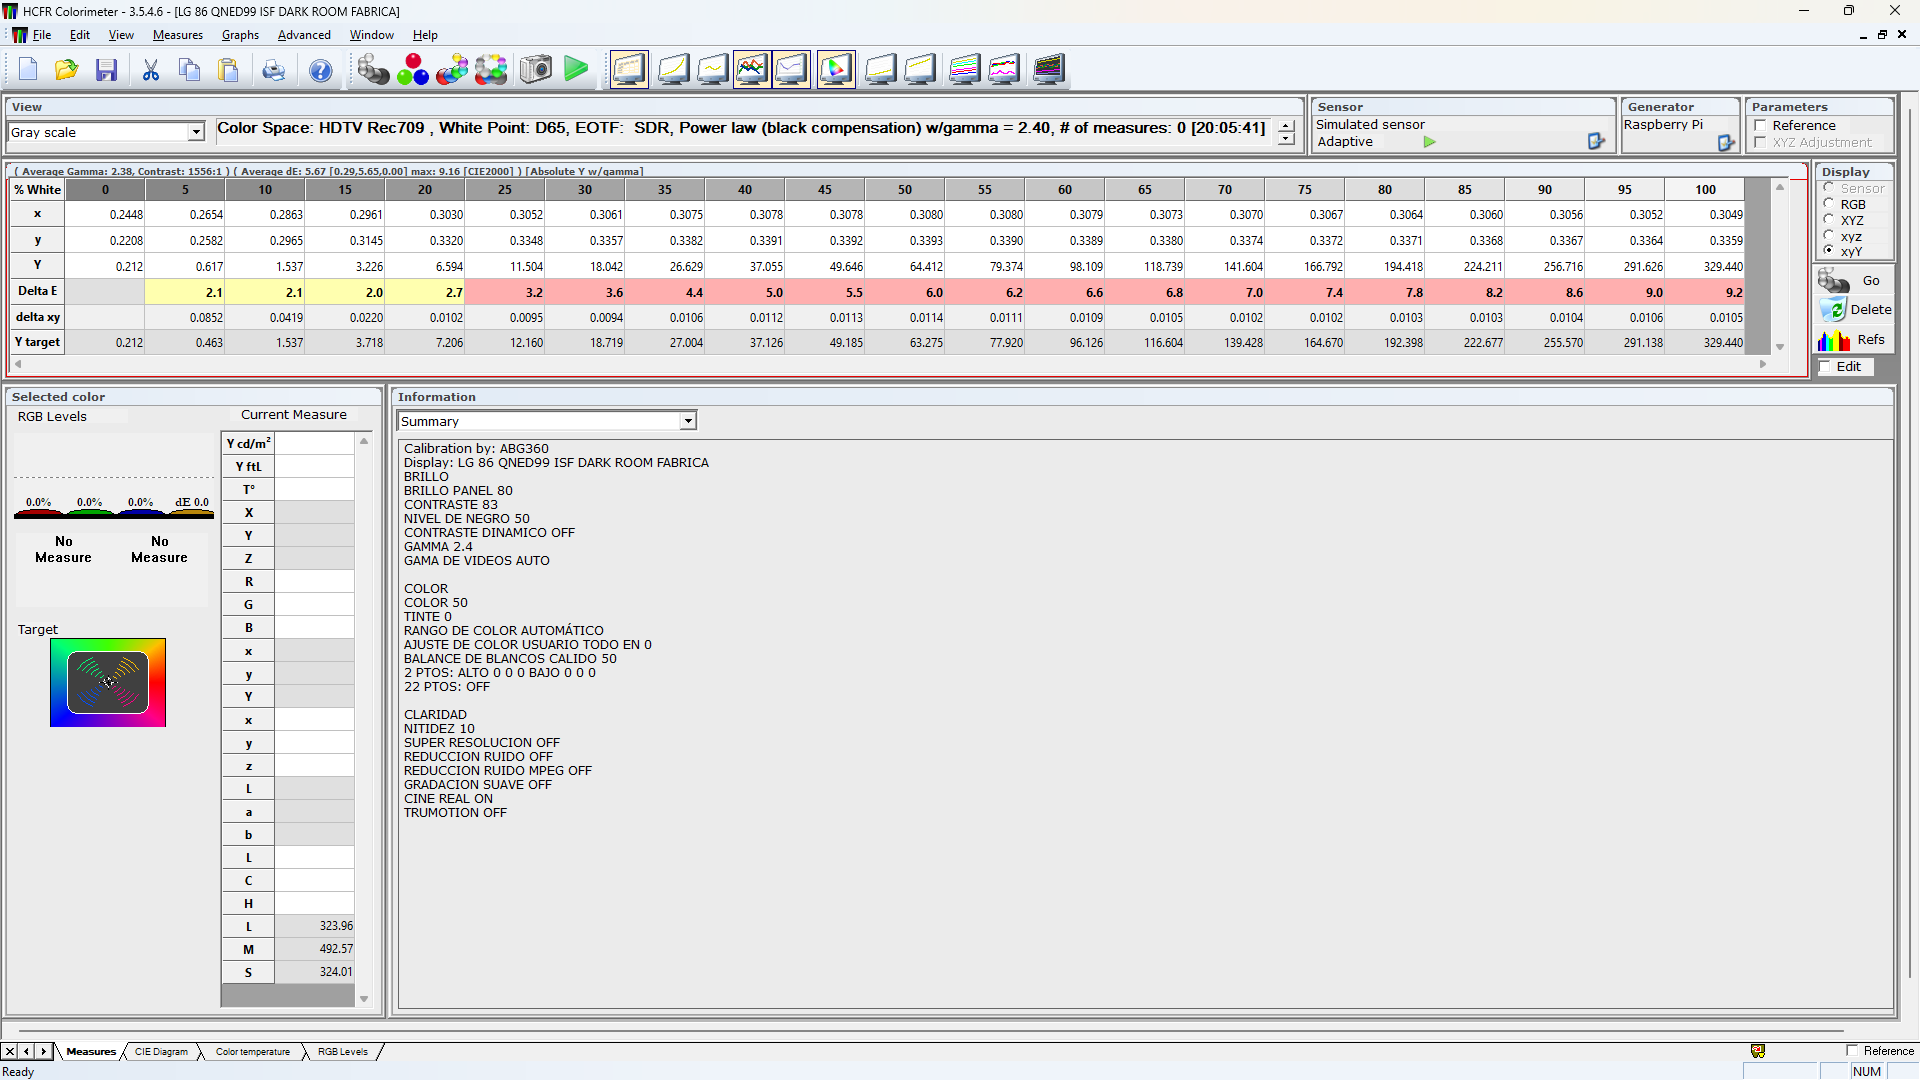This screenshot has width=1920, height=1080.
Task: Click the Target color gamut swatch
Action: click(x=108, y=683)
